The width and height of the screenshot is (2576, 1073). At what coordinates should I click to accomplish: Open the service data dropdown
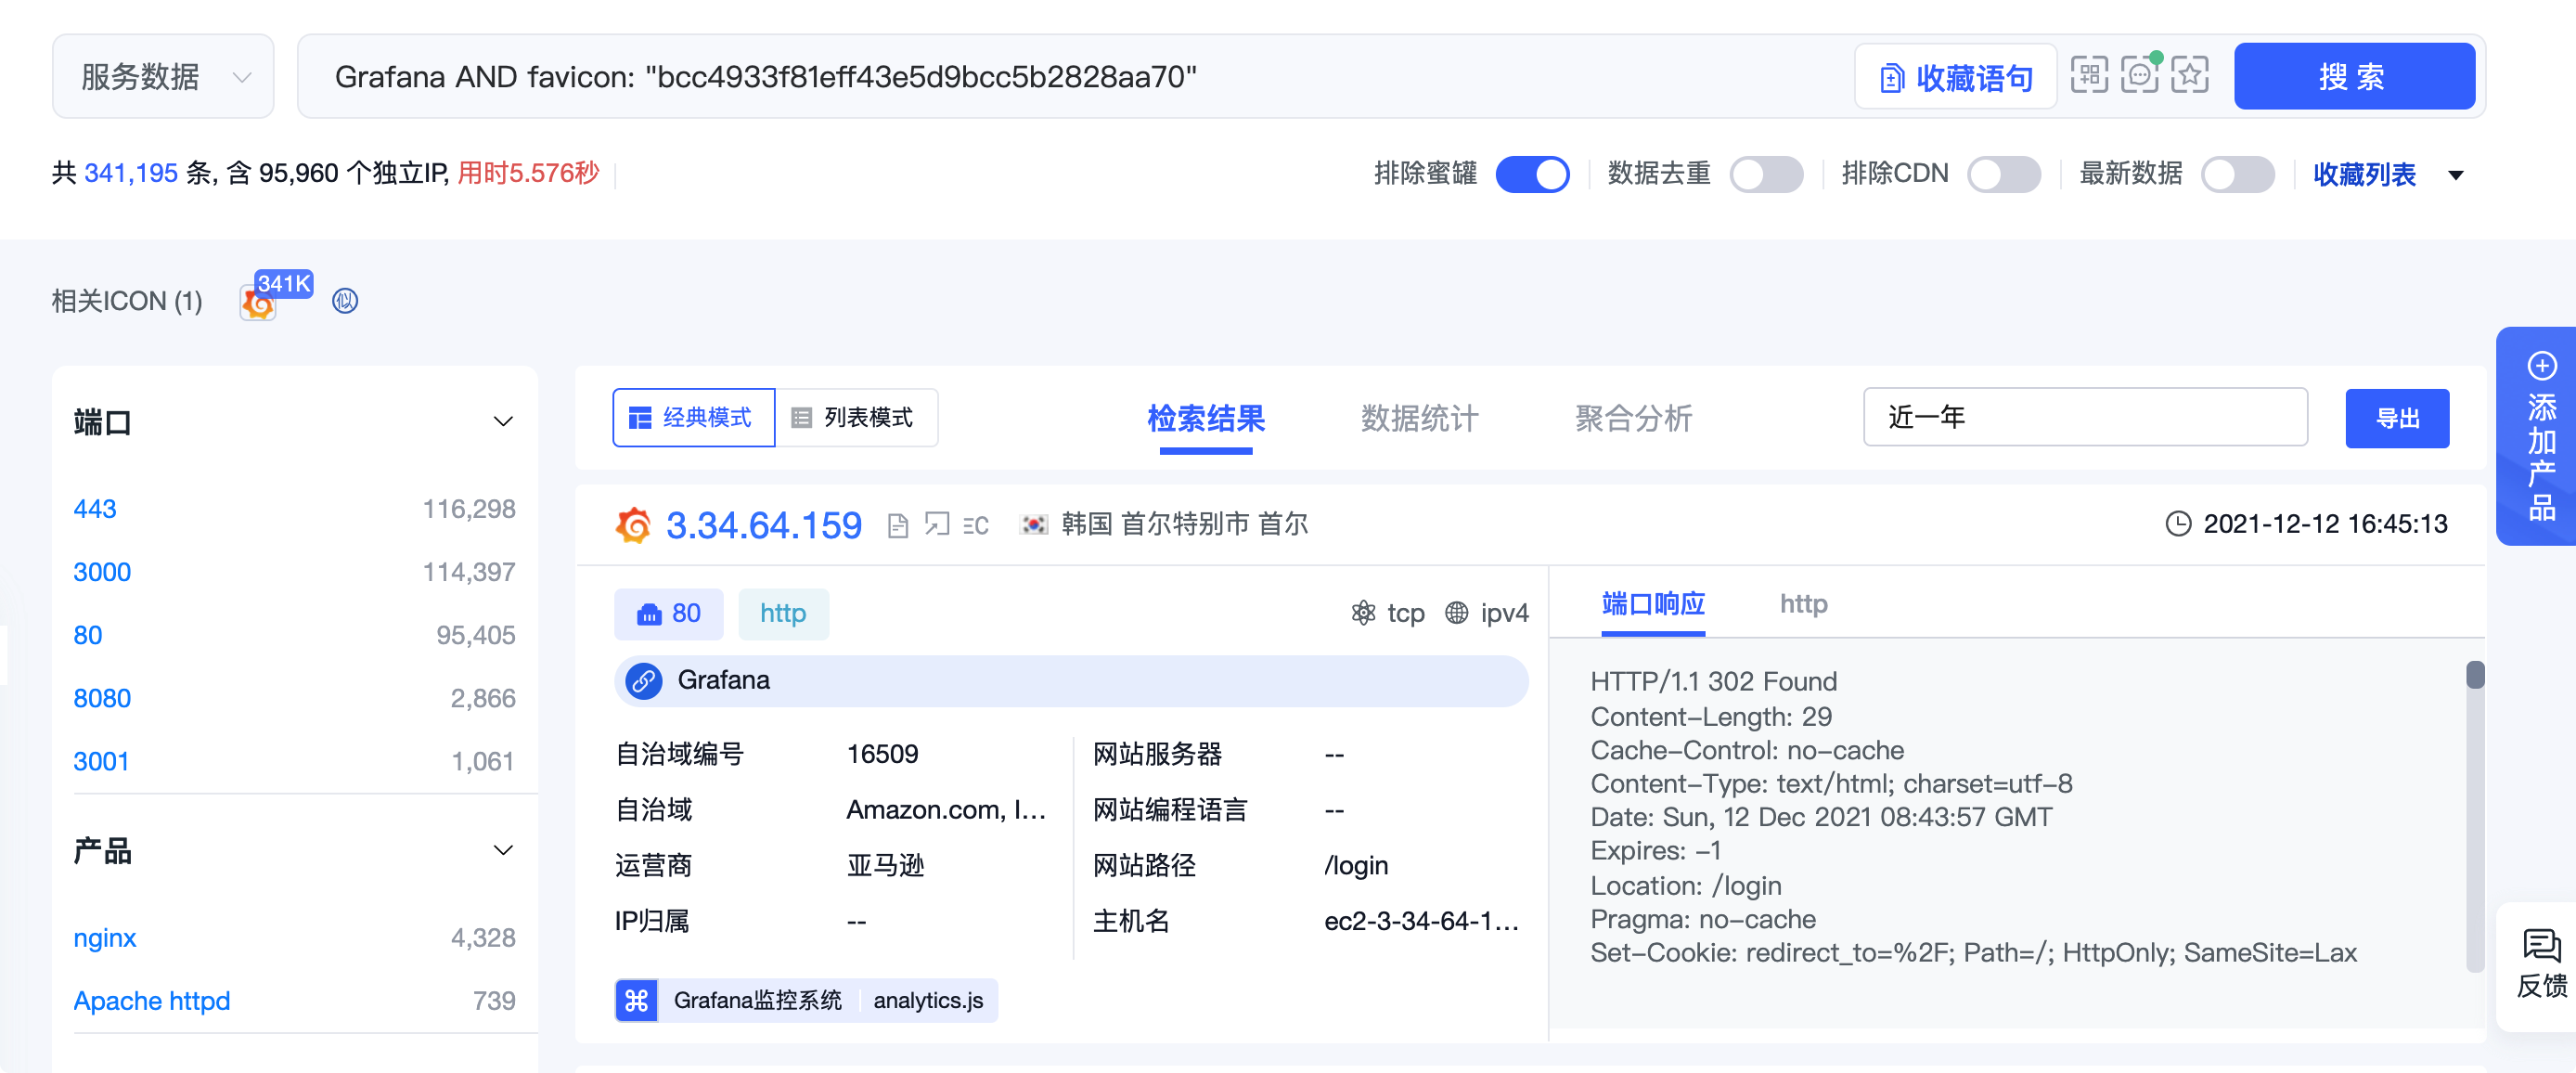coord(163,77)
